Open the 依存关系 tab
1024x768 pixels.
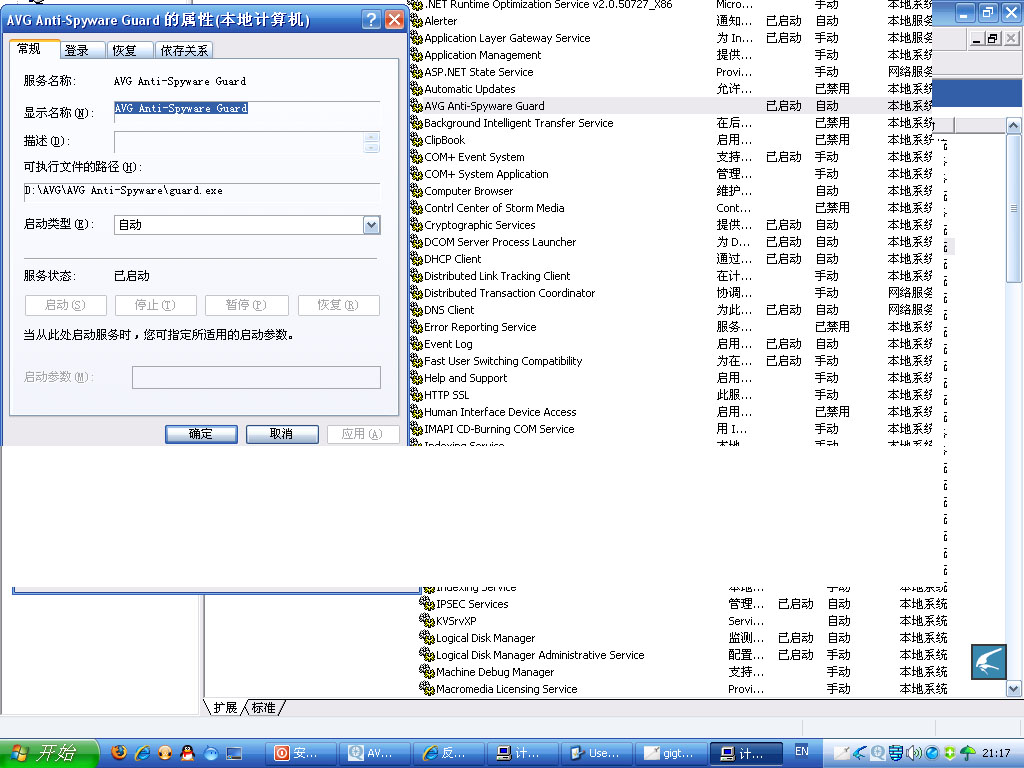(x=184, y=50)
